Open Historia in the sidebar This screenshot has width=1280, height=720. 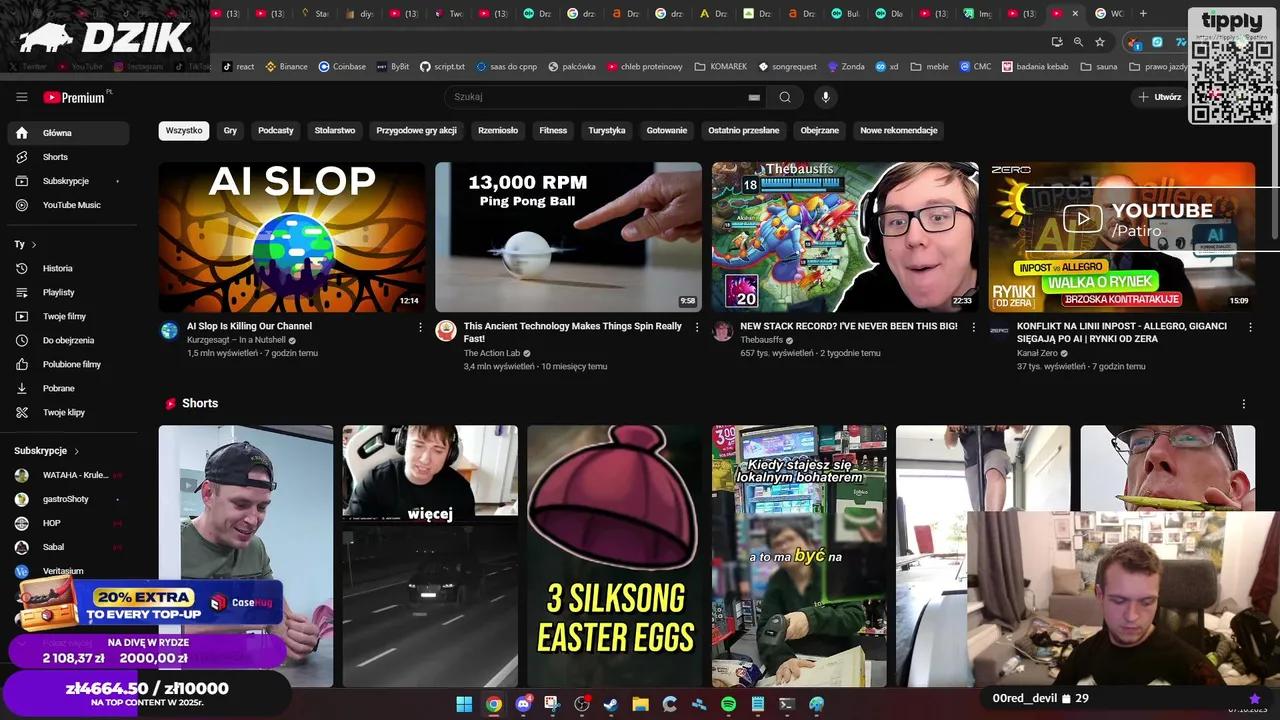[x=68, y=268]
